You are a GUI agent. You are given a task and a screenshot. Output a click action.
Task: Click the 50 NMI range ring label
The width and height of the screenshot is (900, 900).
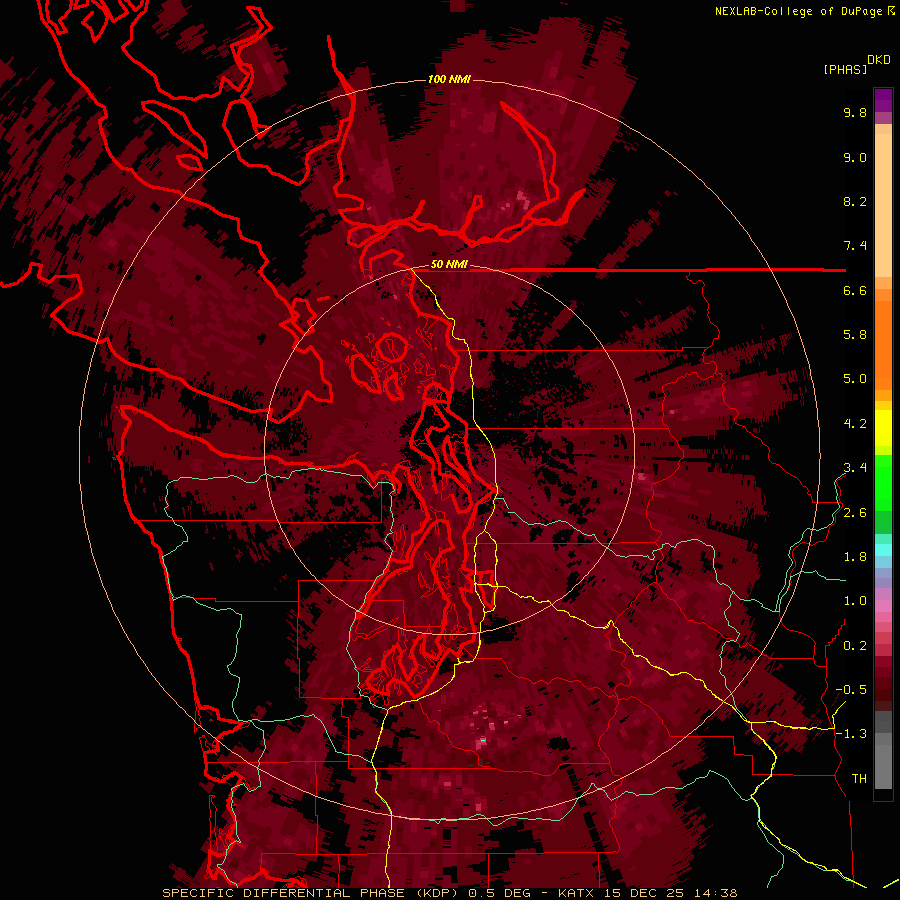(449, 265)
